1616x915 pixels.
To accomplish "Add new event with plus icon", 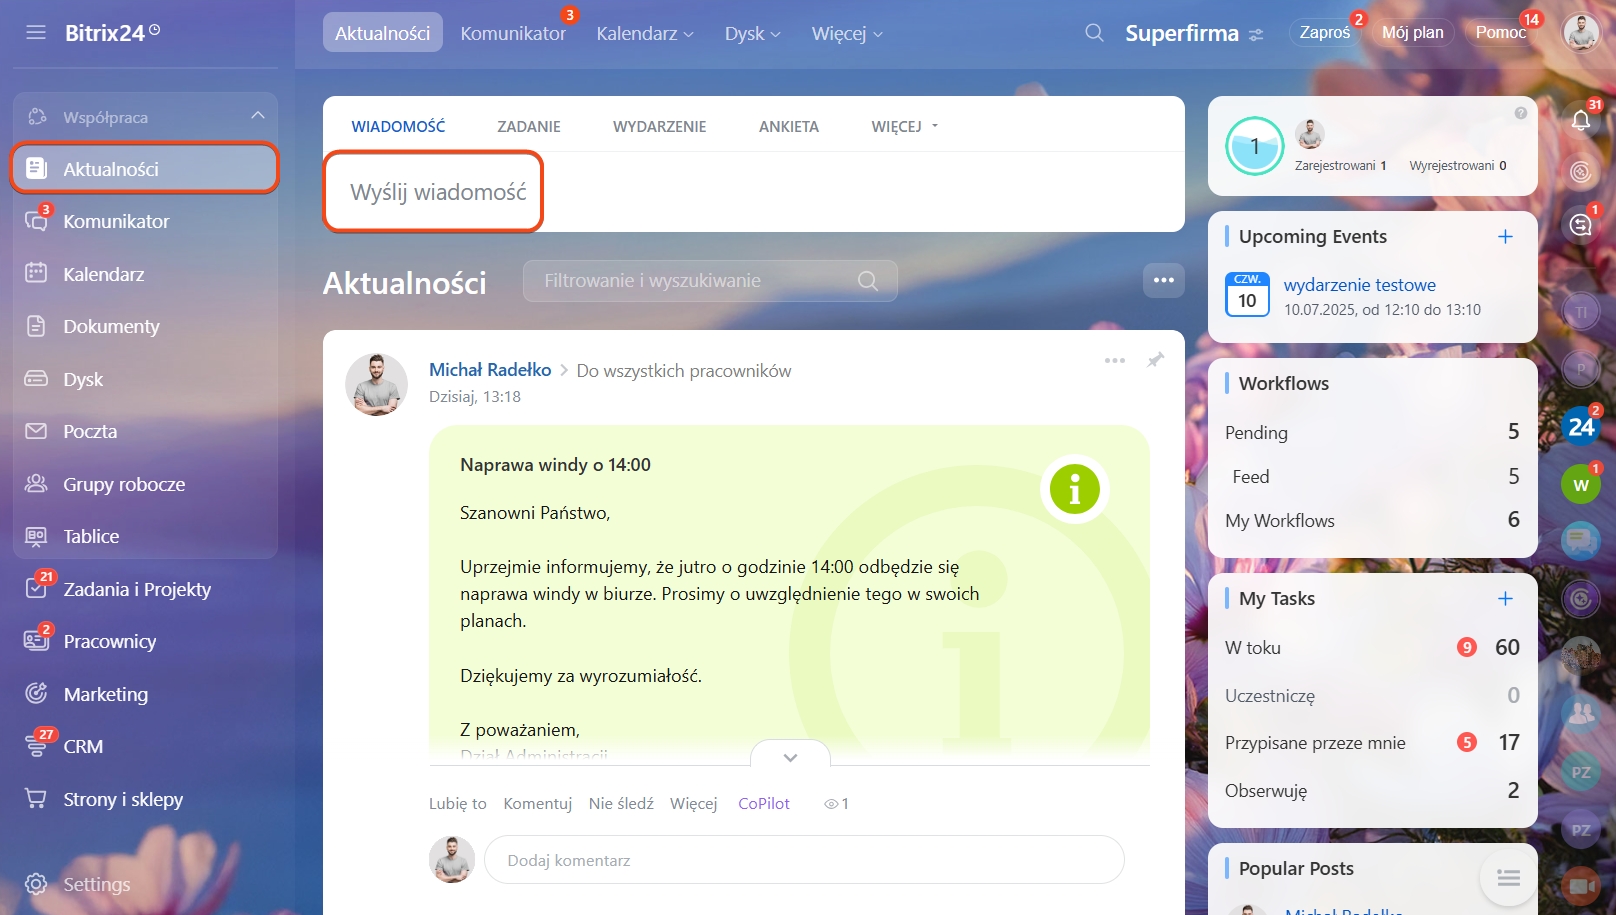I will click(x=1505, y=236).
